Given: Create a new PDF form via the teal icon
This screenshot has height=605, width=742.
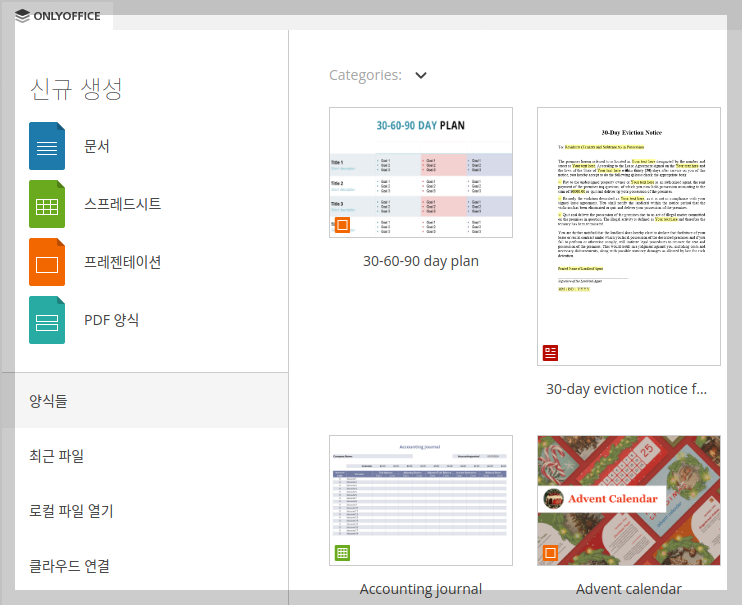Looking at the screenshot, I should click(x=47, y=320).
